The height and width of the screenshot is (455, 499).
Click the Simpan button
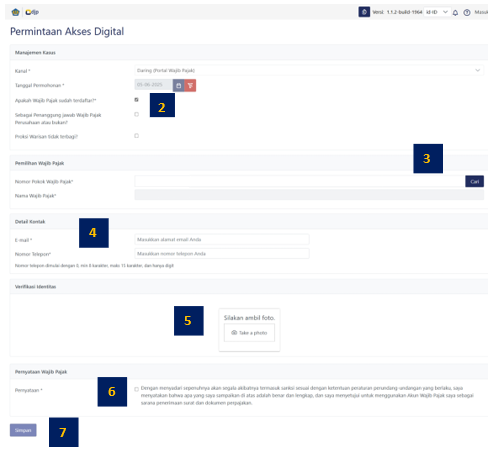point(23,430)
